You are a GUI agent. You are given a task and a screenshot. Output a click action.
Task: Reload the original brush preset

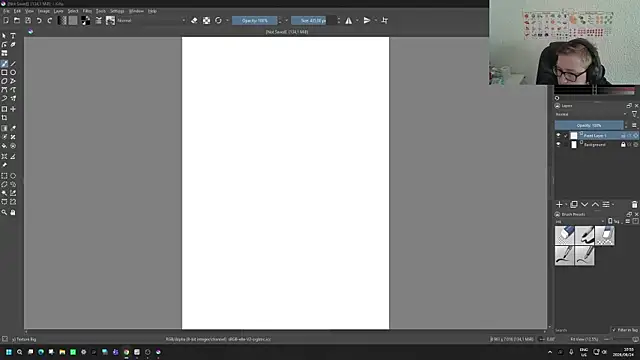pos(218,20)
